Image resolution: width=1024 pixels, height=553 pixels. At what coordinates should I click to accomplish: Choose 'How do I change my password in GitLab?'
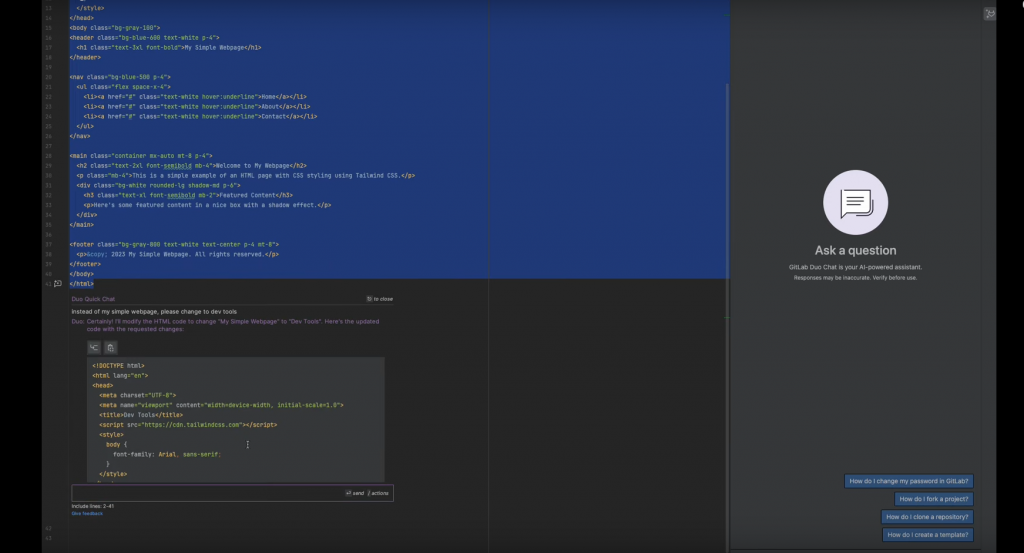(908, 481)
